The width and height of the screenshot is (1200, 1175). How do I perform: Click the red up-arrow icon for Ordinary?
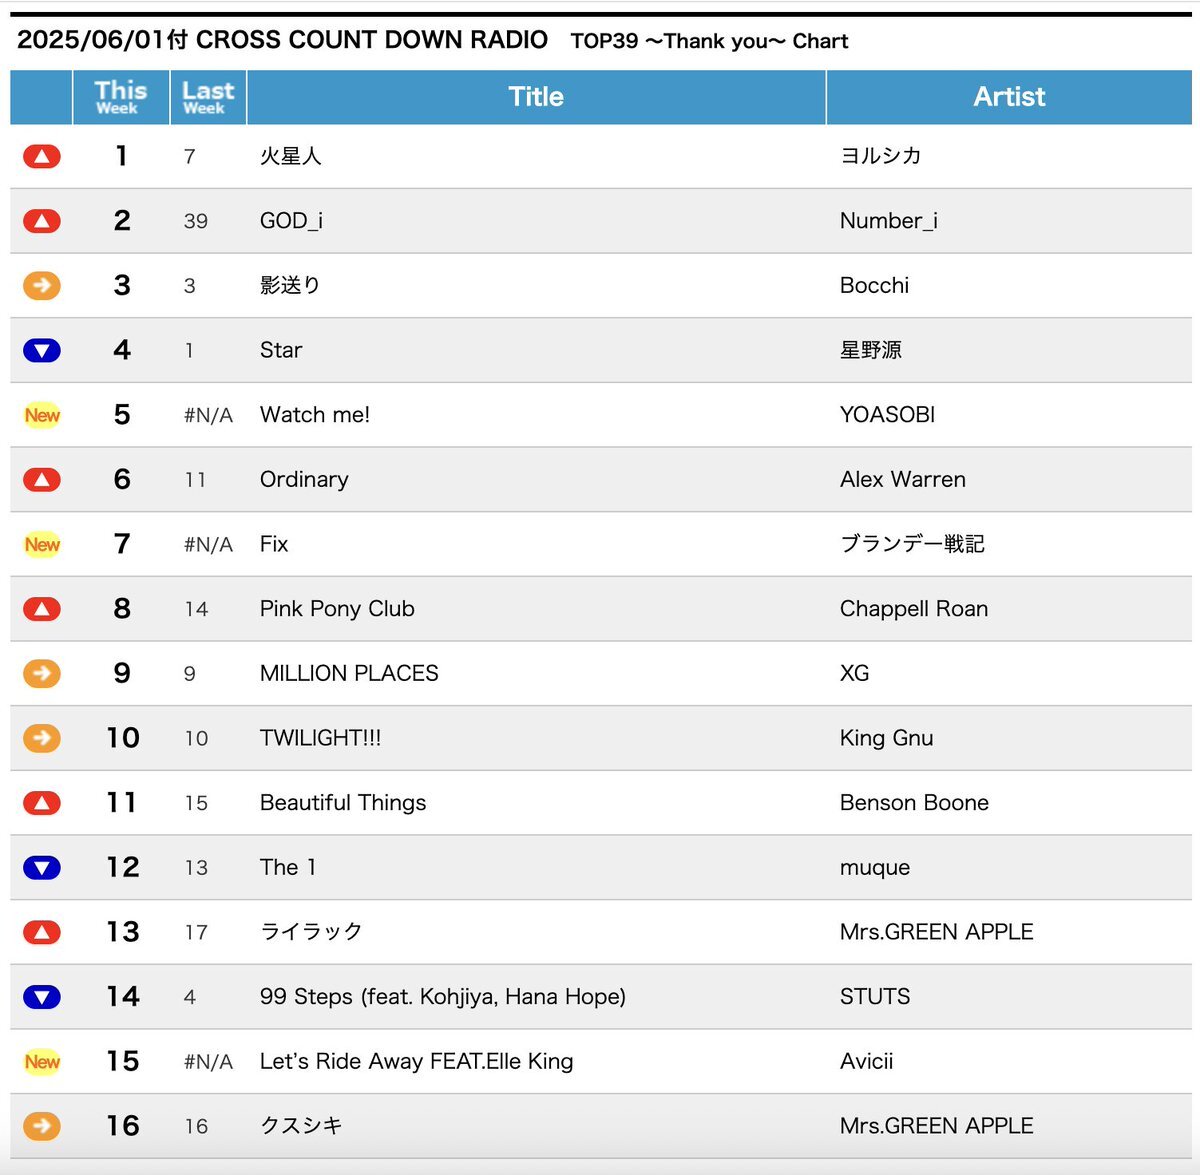[42, 480]
